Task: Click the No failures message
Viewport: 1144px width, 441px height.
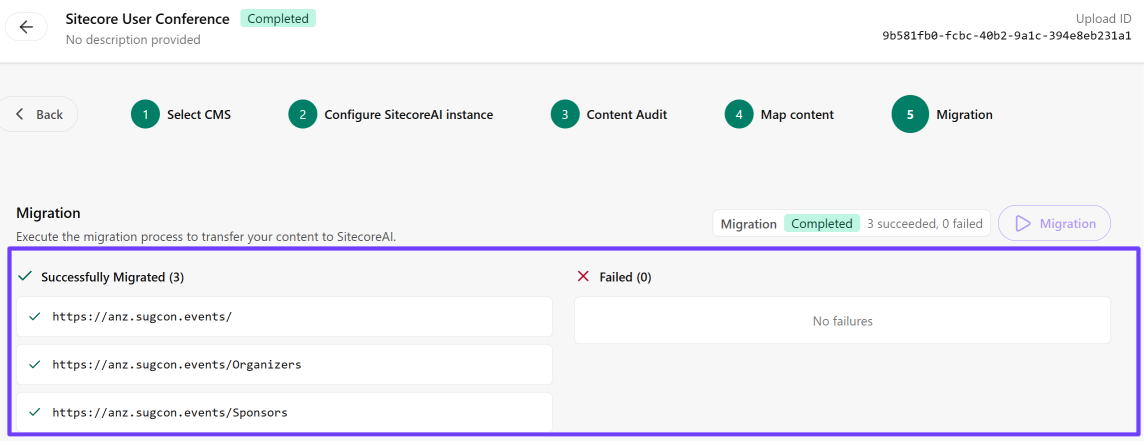Action: (x=843, y=321)
